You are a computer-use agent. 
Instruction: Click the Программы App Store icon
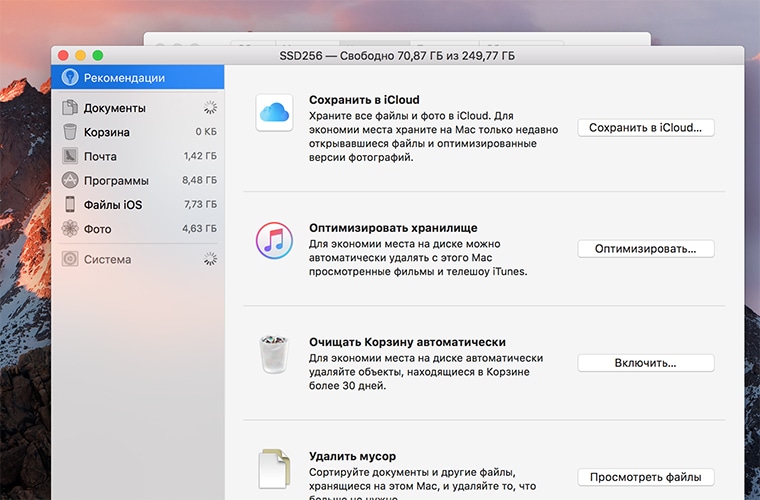point(70,180)
